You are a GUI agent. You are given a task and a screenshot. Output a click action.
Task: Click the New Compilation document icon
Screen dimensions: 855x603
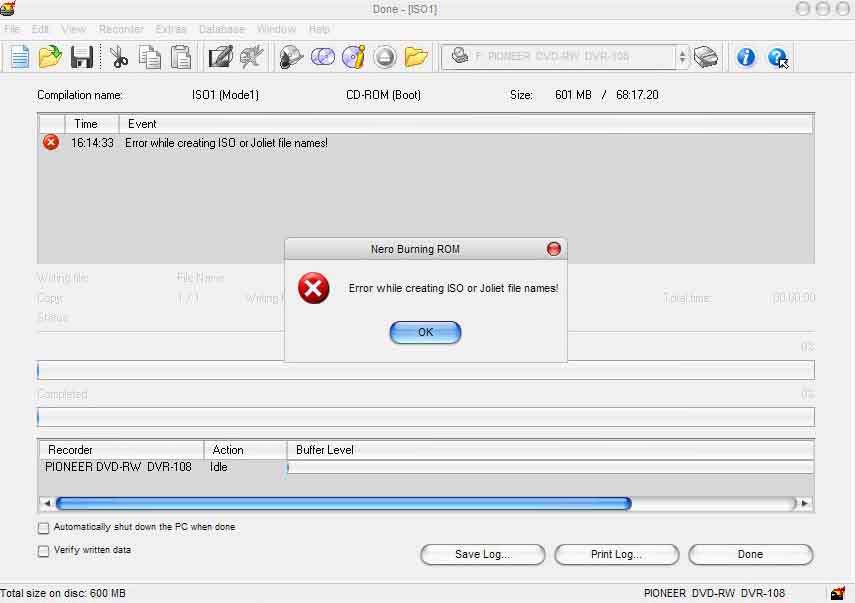coord(20,57)
